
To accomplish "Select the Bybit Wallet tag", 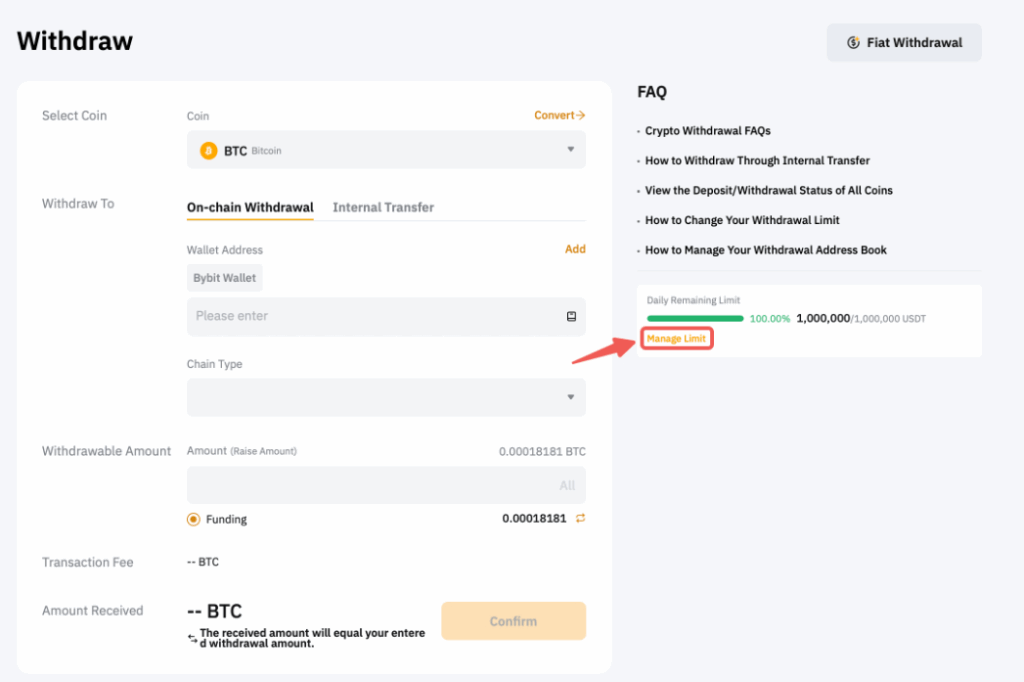I will click(225, 278).
